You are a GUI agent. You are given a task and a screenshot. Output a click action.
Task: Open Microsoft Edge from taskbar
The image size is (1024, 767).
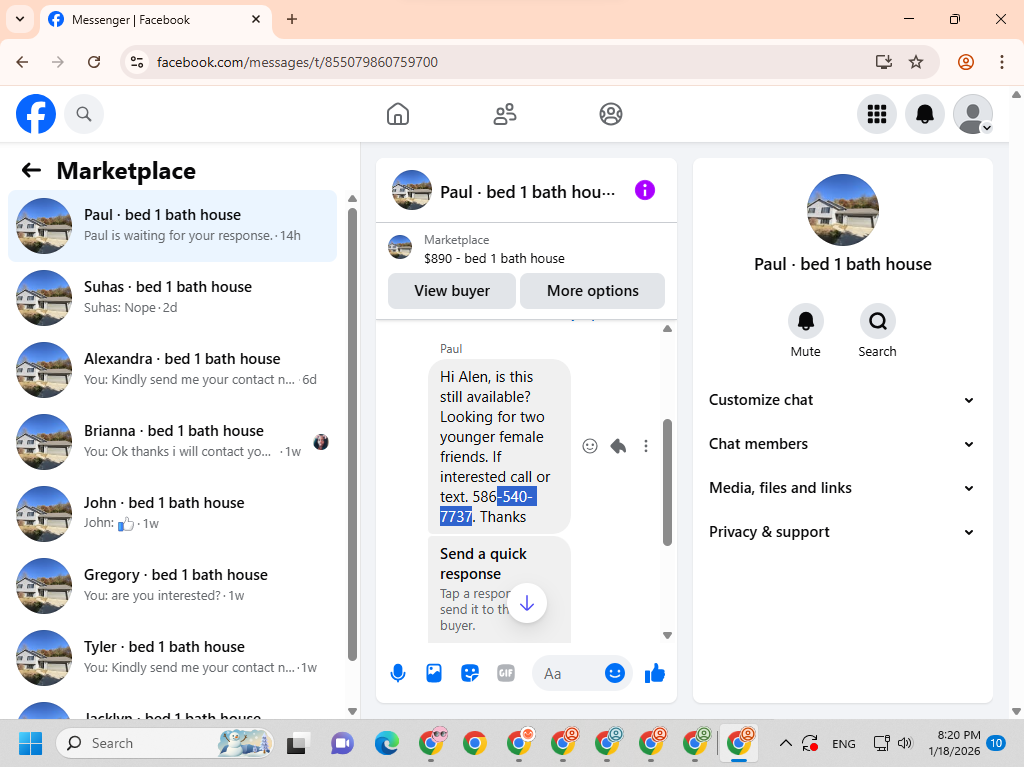[x=386, y=743]
